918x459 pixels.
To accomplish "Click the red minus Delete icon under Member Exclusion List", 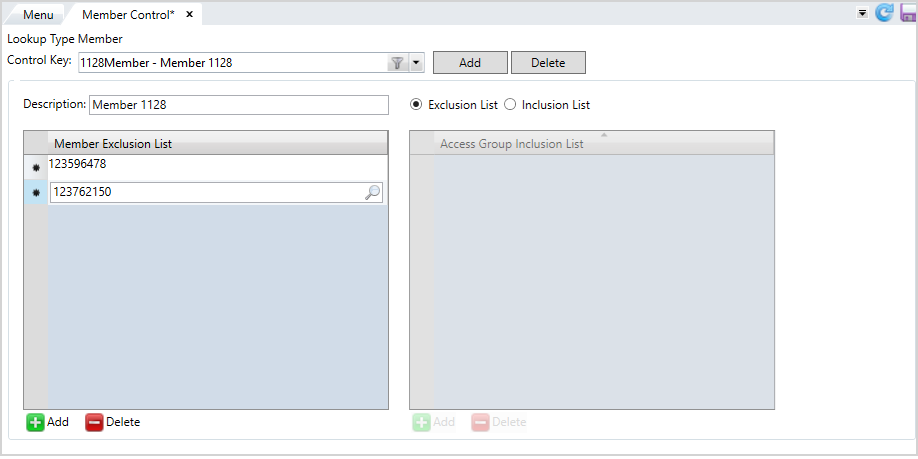I will pos(94,422).
